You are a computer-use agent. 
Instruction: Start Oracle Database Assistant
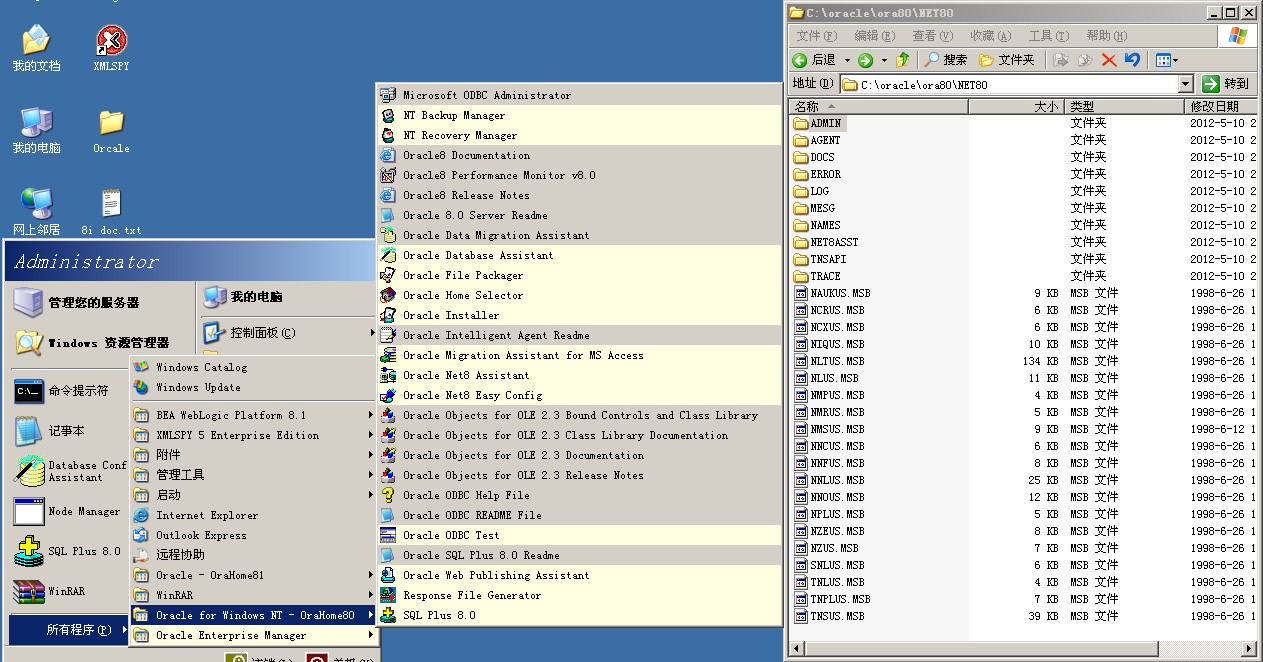(579, 255)
